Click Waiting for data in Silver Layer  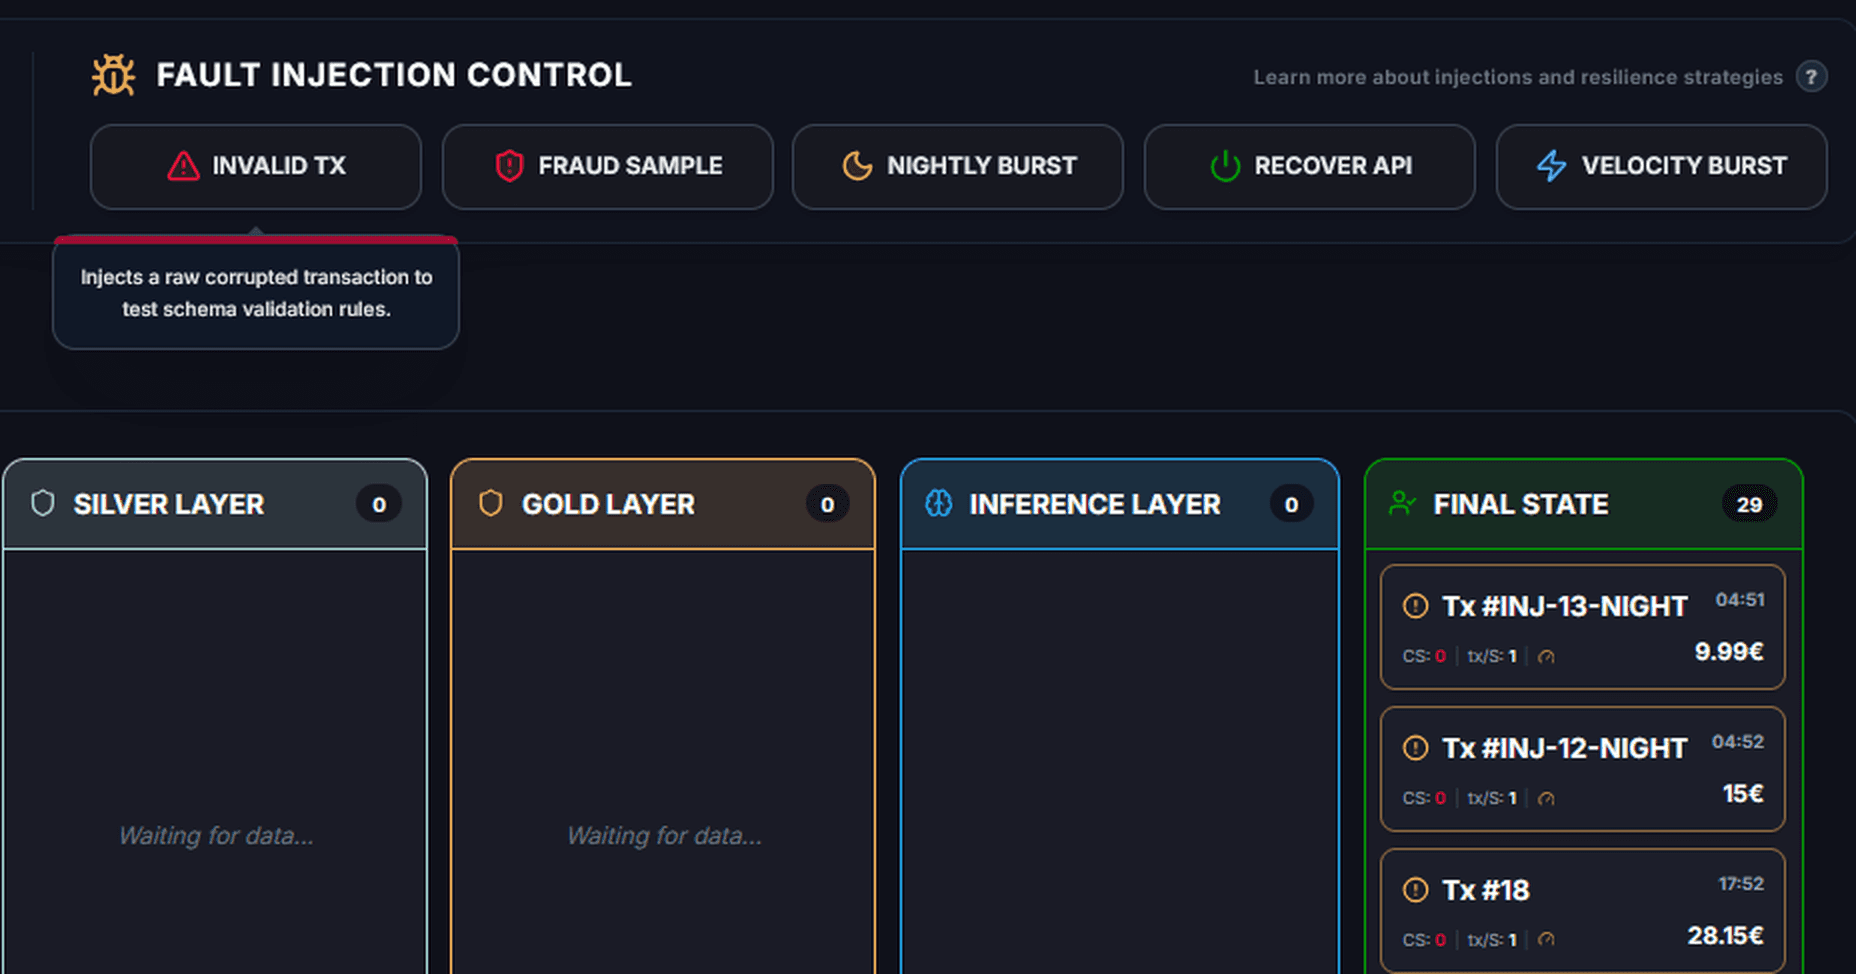click(x=216, y=836)
